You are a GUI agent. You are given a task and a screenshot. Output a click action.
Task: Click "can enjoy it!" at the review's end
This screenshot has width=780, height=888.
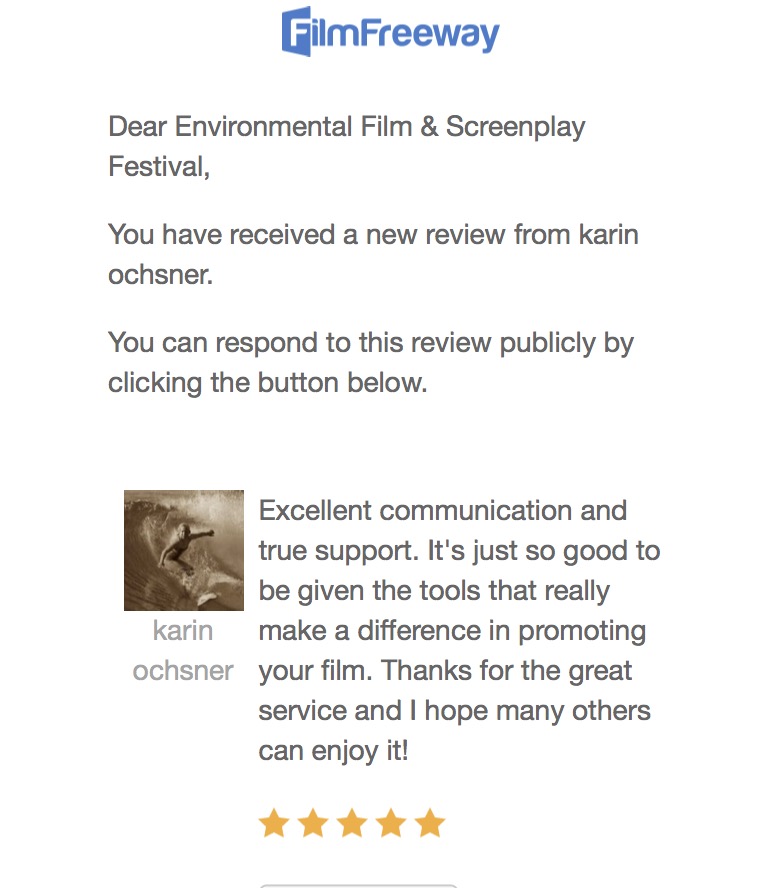tap(334, 751)
